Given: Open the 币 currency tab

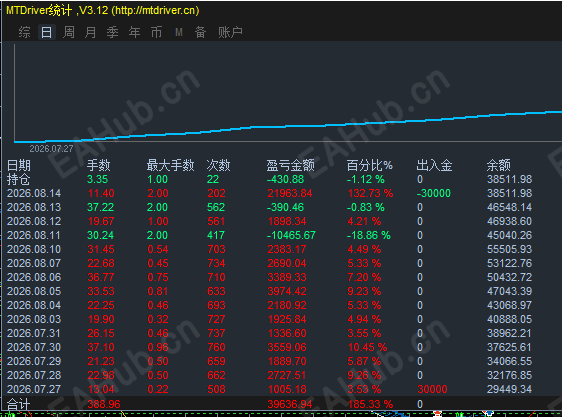Looking at the screenshot, I should click(156, 32).
